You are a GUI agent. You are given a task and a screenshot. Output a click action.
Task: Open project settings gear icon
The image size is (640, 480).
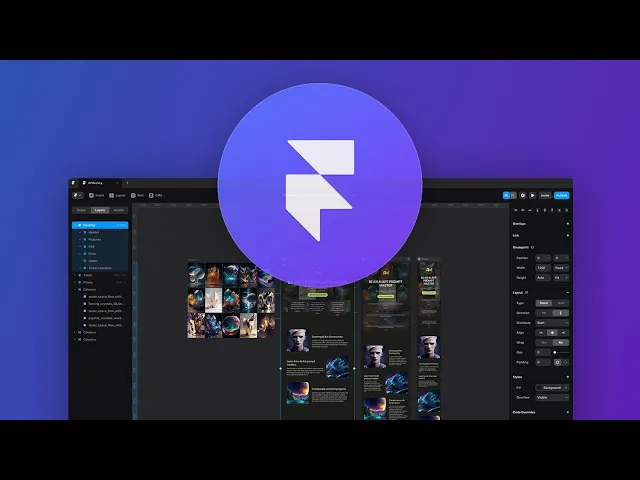[522, 196]
